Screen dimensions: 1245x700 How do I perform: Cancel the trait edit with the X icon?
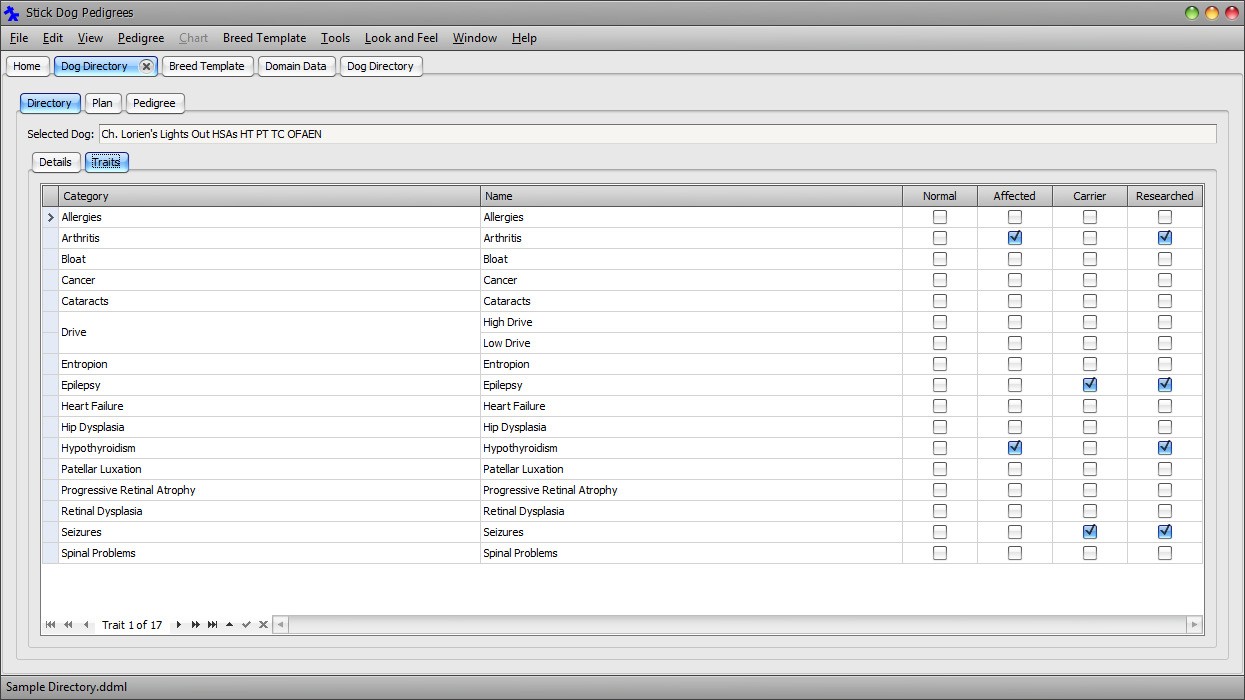263,624
